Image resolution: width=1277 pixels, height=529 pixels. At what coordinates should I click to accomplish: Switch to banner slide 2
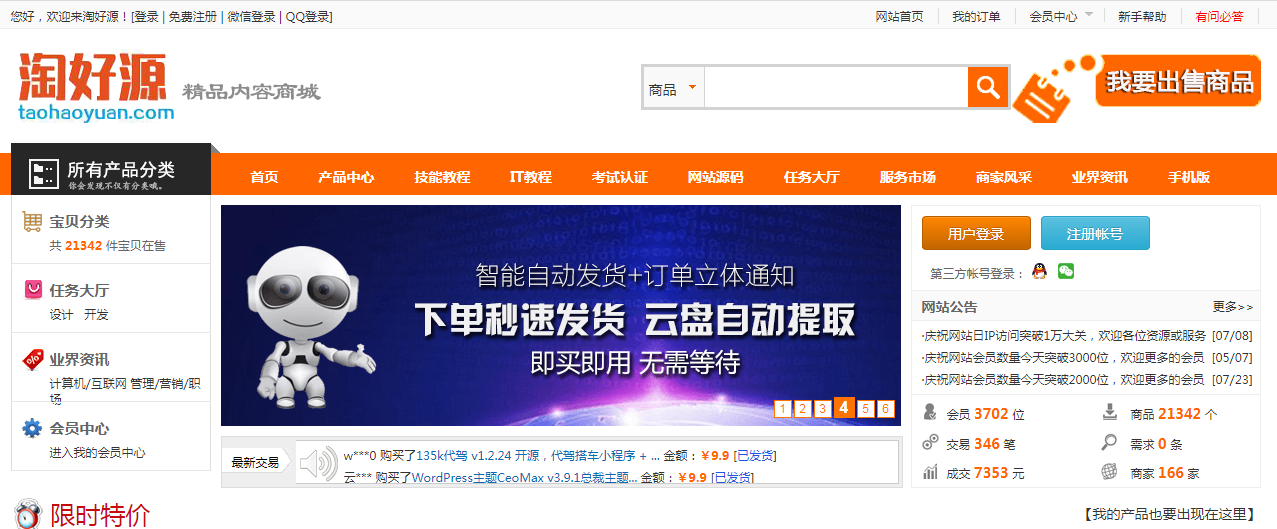coord(802,408)
